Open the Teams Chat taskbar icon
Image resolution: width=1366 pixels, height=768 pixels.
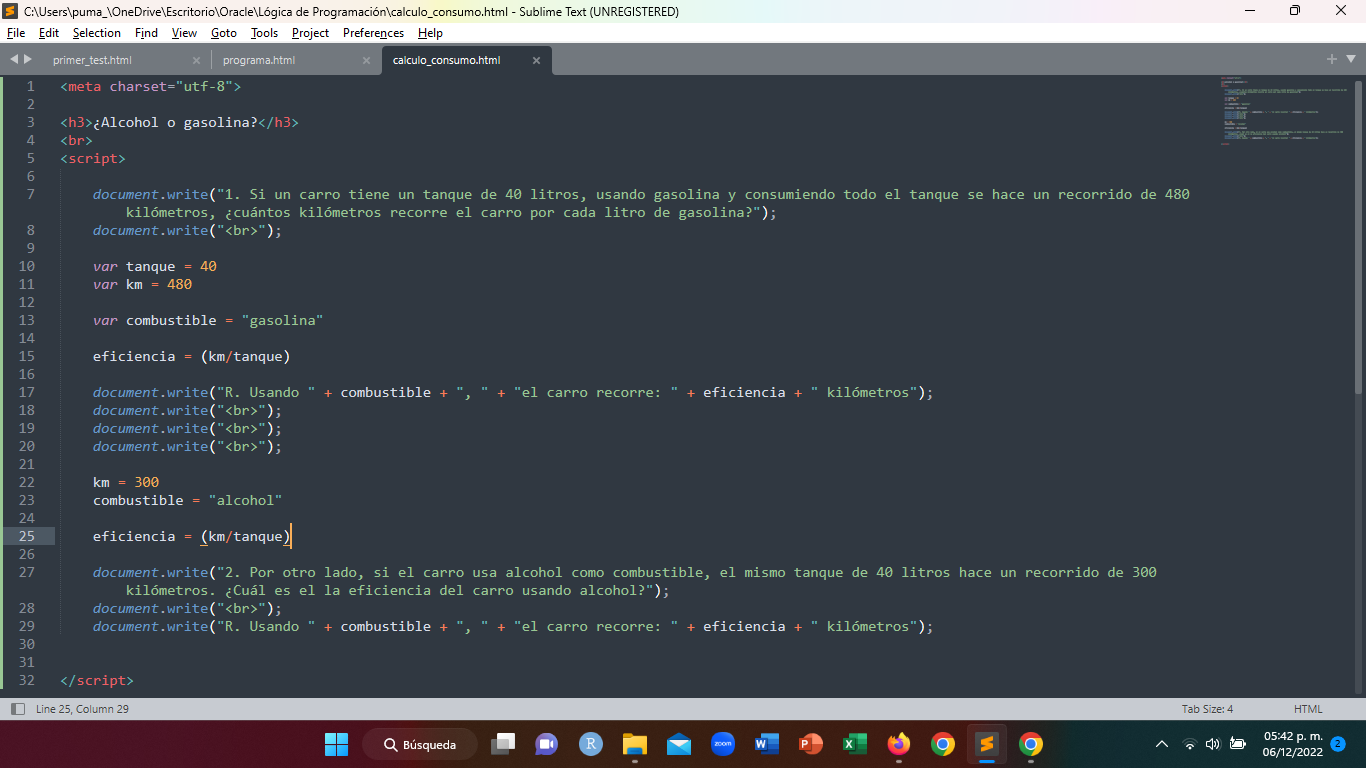546,744
